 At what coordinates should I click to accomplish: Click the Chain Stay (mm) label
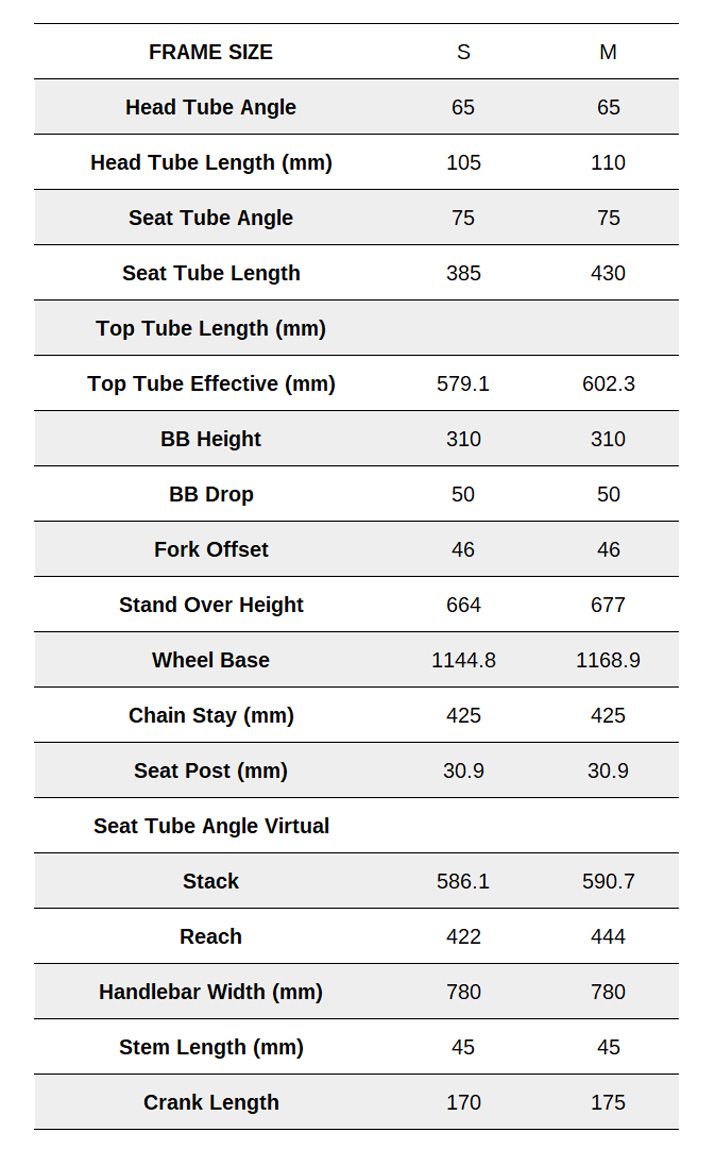pos(211,715)
